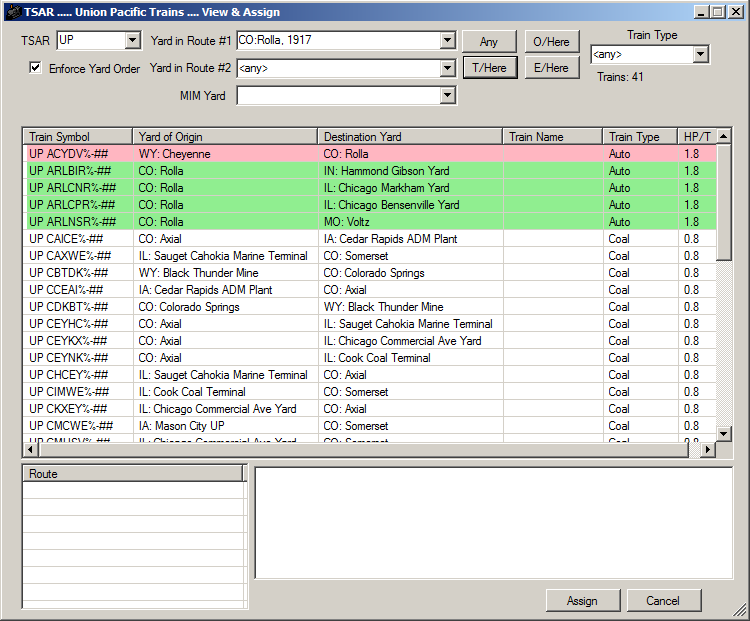Select train row UP CAICE%-##
Image resolution: width=750 pixels, height=621 pixels.
point(369,239)
